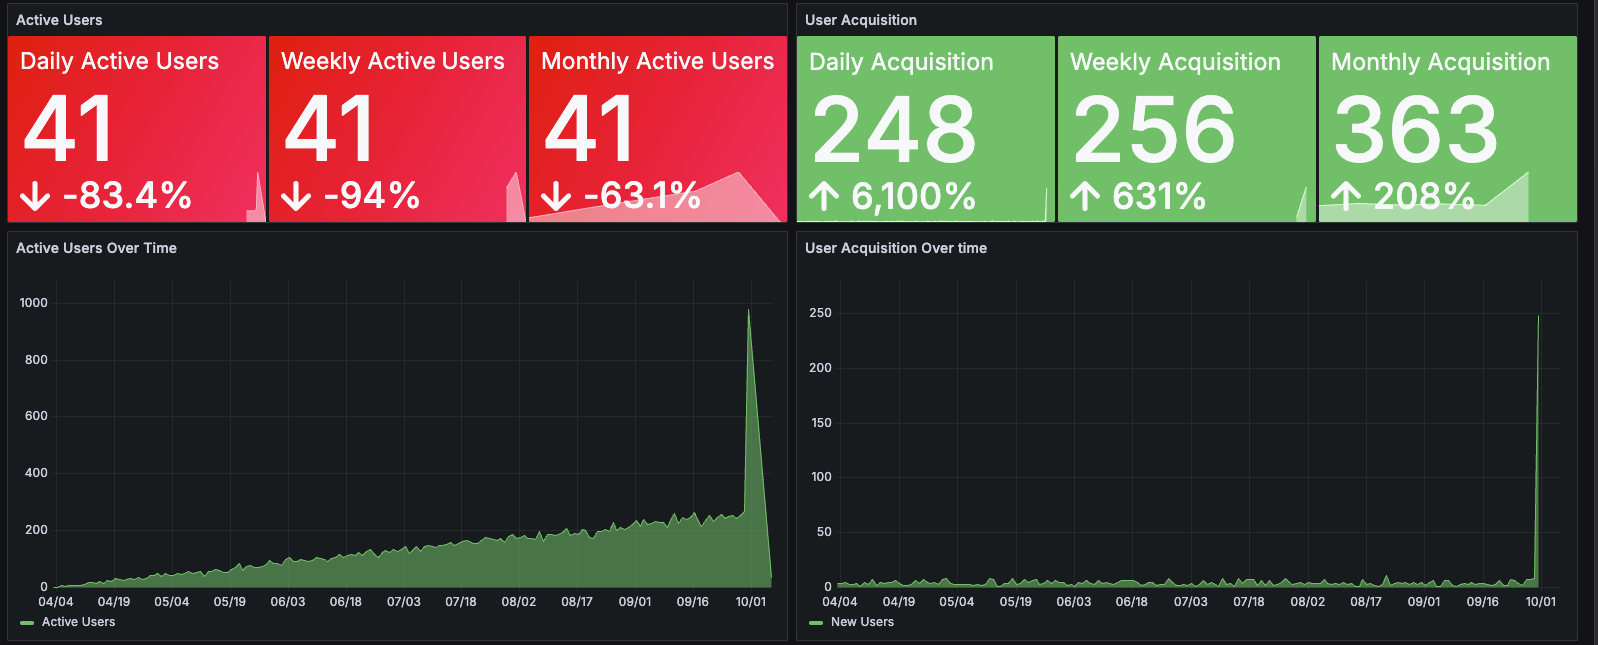Click the -63.1% change text
Viewport: 1598px width, 645px height.
tap(642, 195)
